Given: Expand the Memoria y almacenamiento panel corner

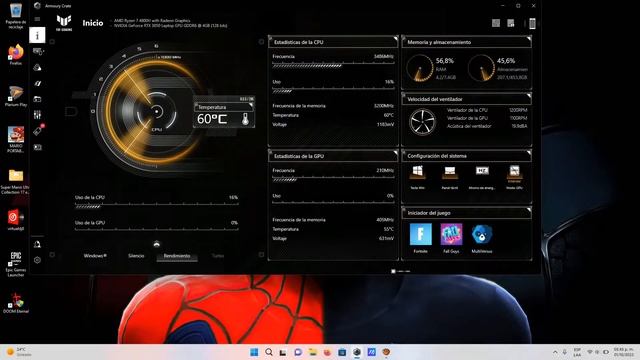Looking at the screenshot, I should pyautogui.click(x=529, y=39).
